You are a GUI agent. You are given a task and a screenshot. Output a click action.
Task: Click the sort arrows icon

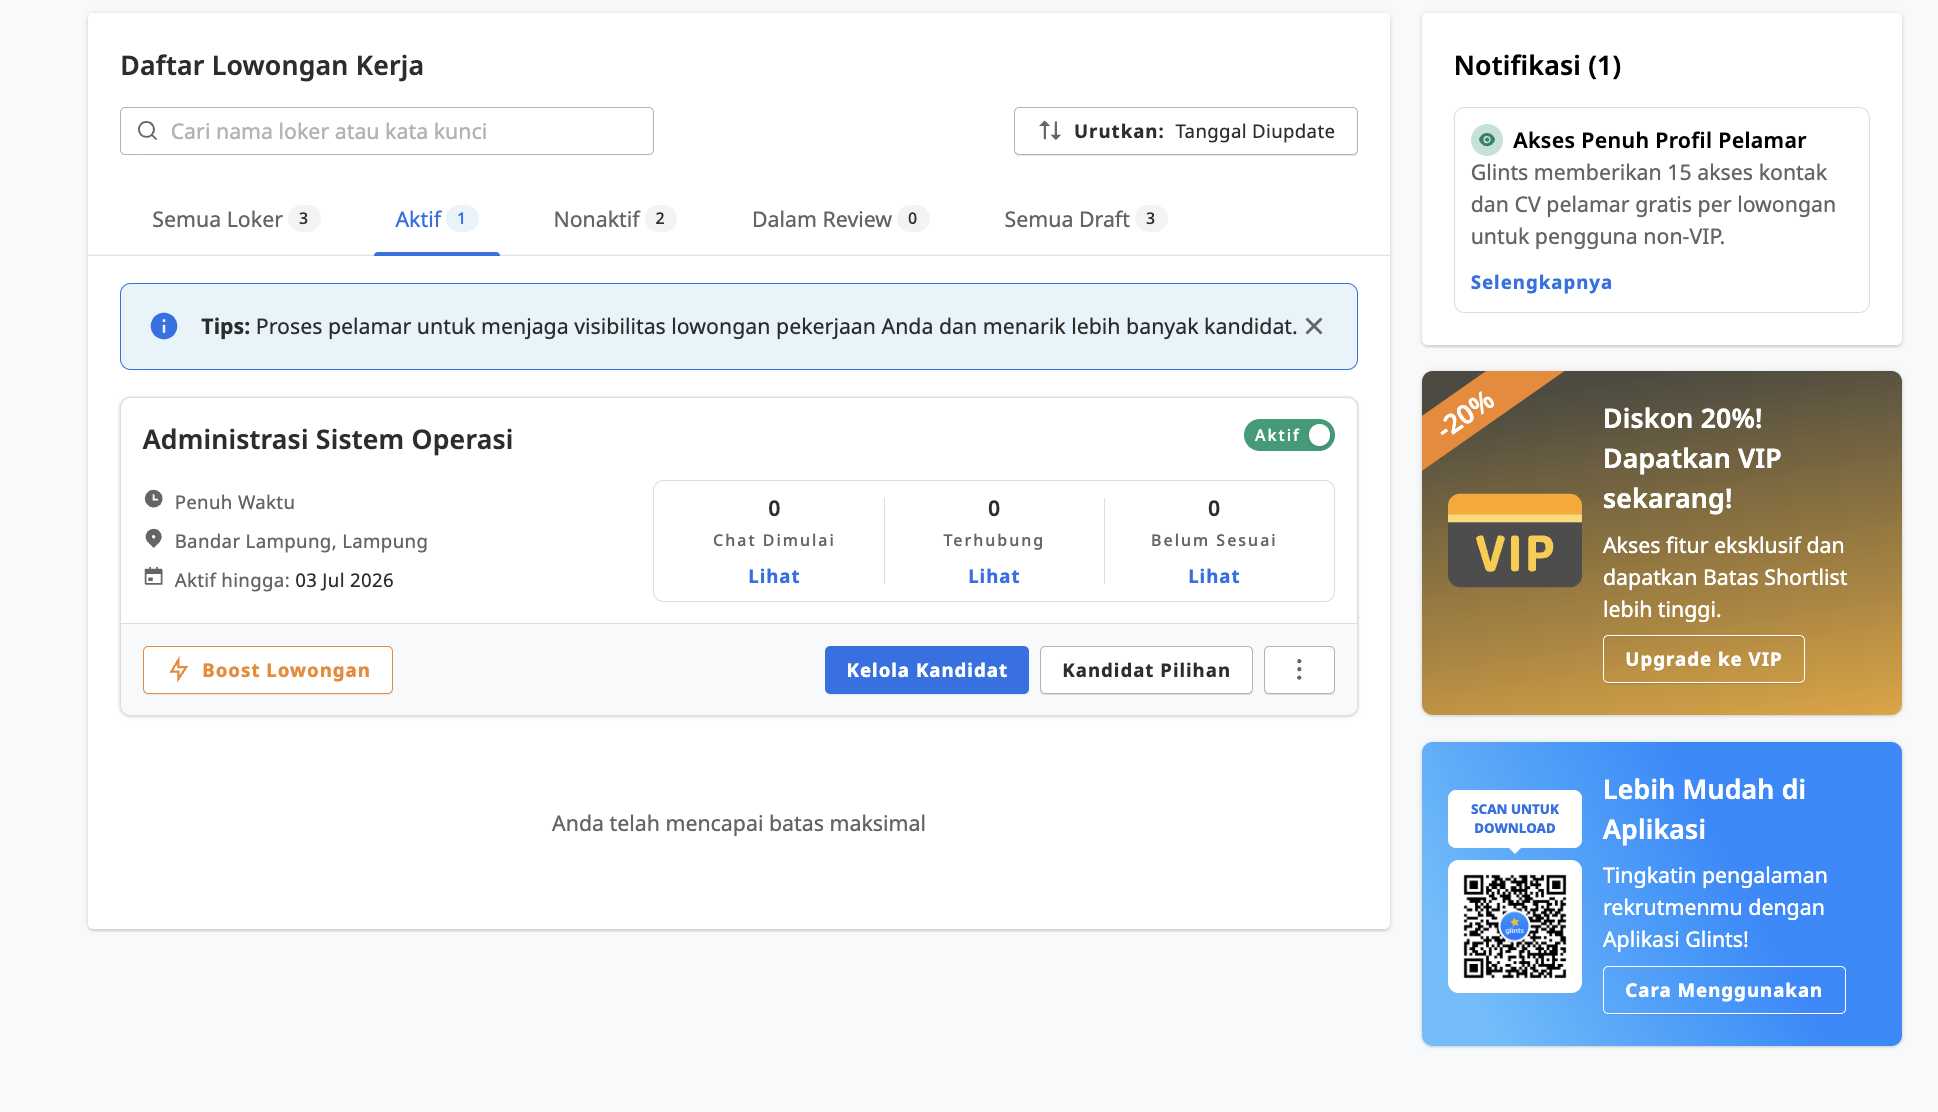(1050, 131)
